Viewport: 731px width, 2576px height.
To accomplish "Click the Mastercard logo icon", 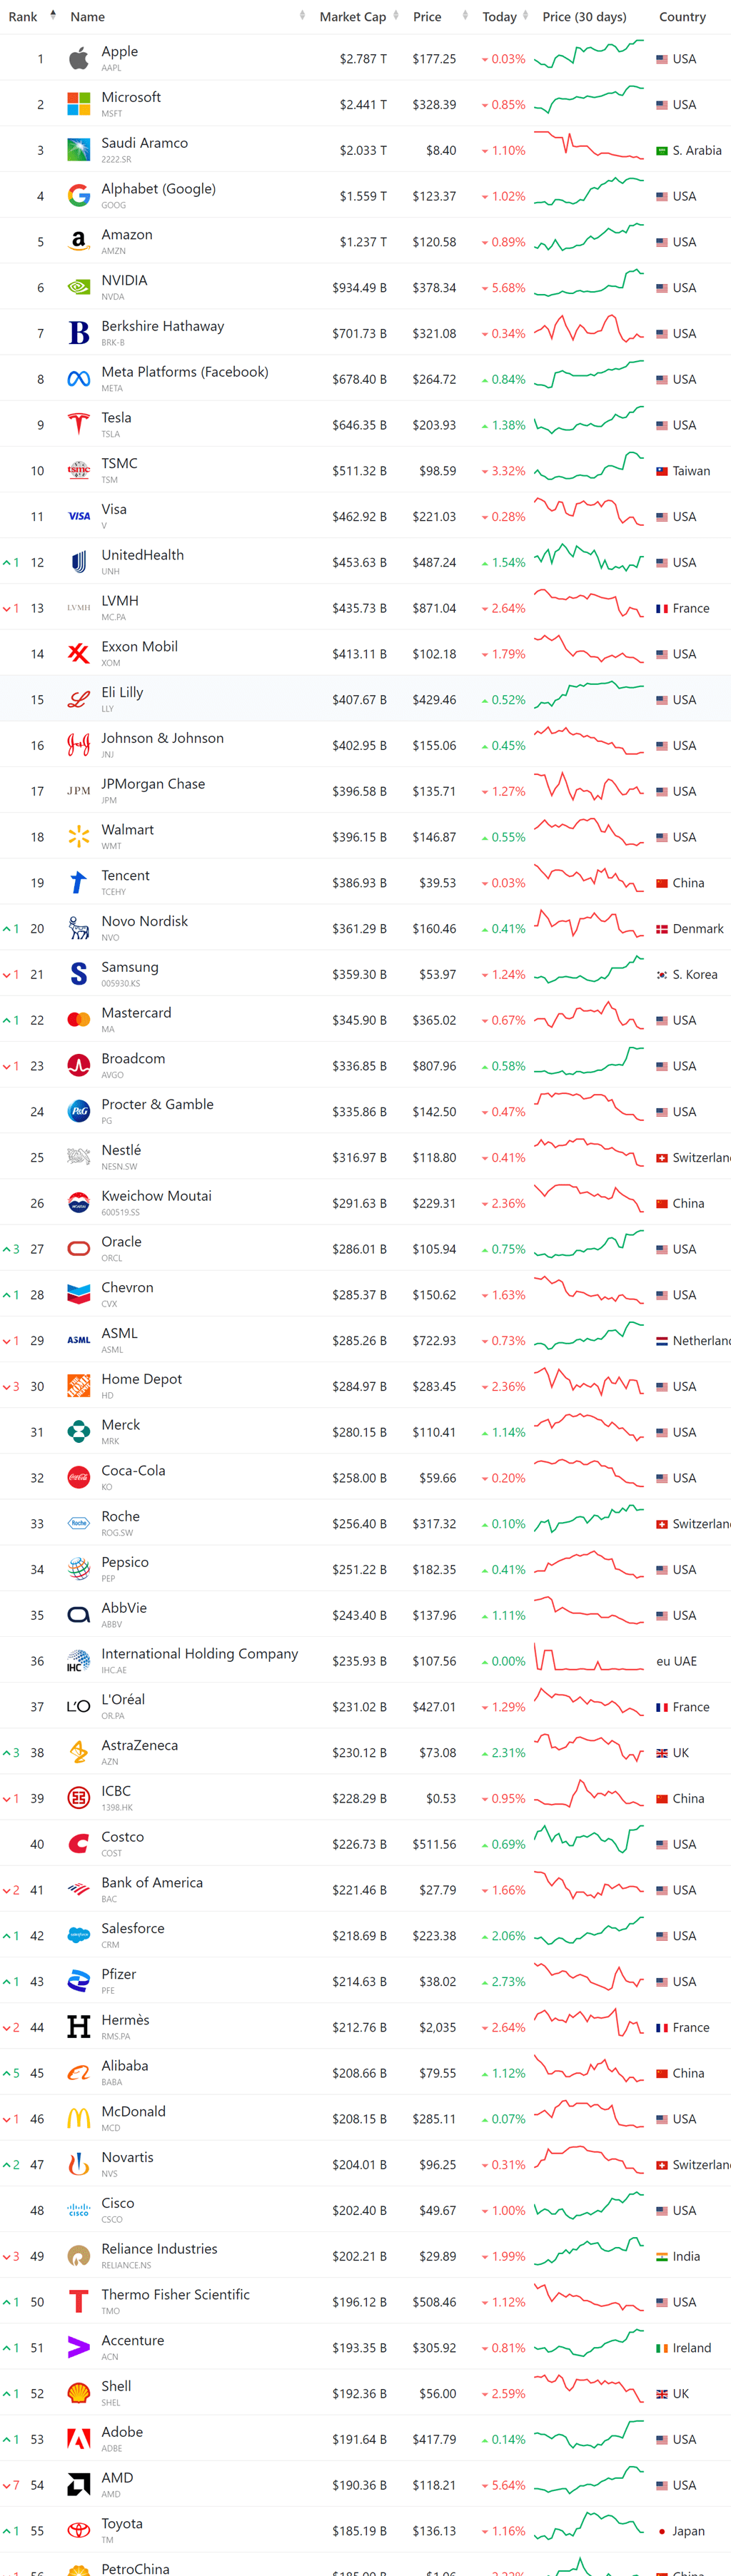I will (x=78, y=1020).
